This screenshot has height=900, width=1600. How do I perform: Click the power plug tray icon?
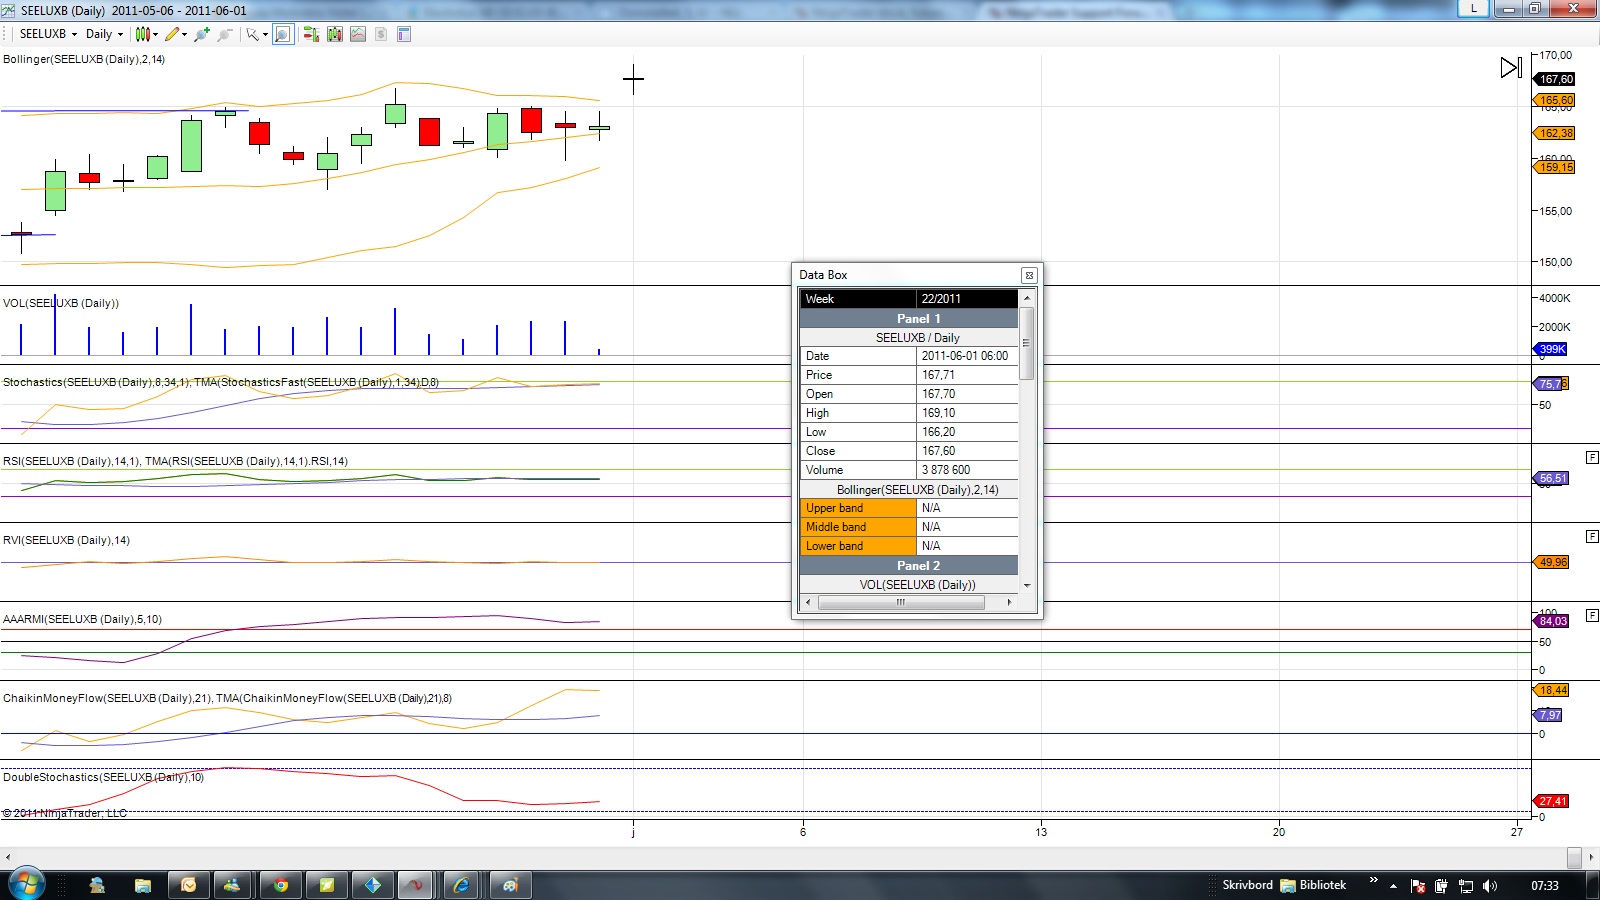1441,886
